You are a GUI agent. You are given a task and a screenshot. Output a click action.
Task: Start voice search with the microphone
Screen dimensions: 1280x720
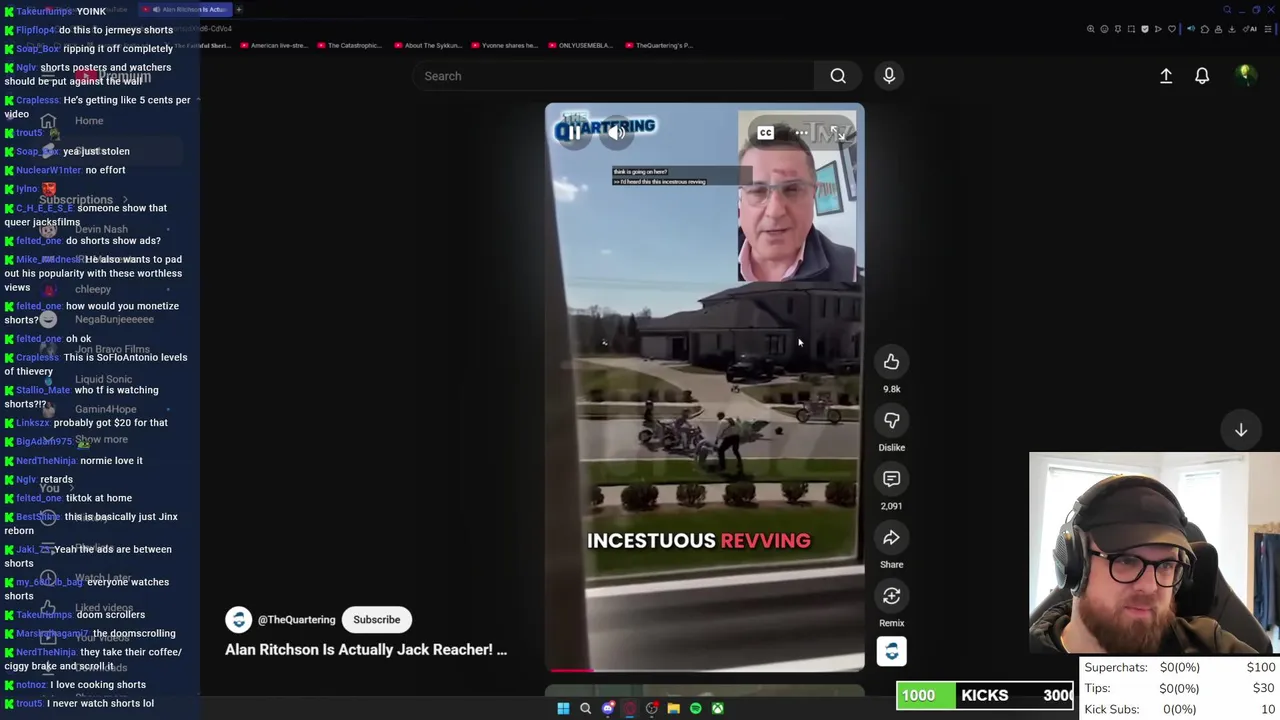pos(889,76)
